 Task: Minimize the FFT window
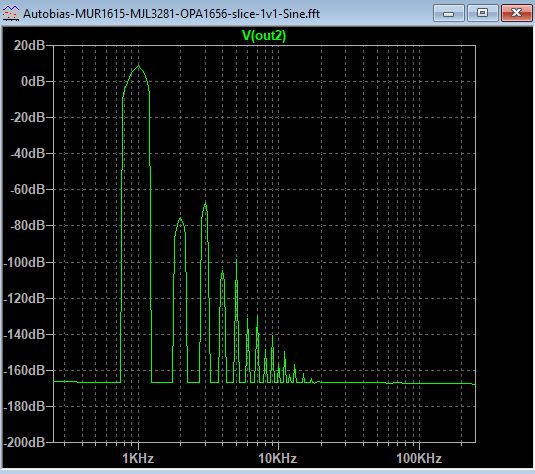coord(448,13)
